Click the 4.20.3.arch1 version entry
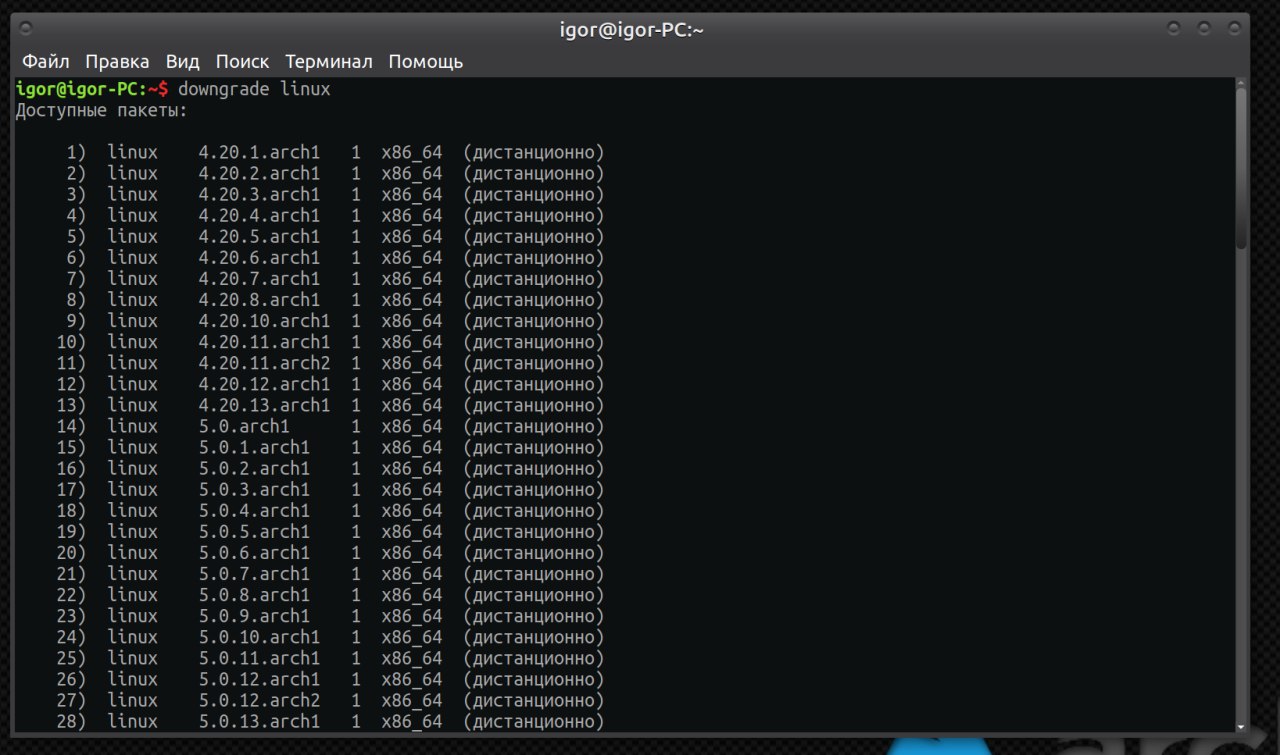The width and height of the screenshot is (1280, 755). coord(259,195)
